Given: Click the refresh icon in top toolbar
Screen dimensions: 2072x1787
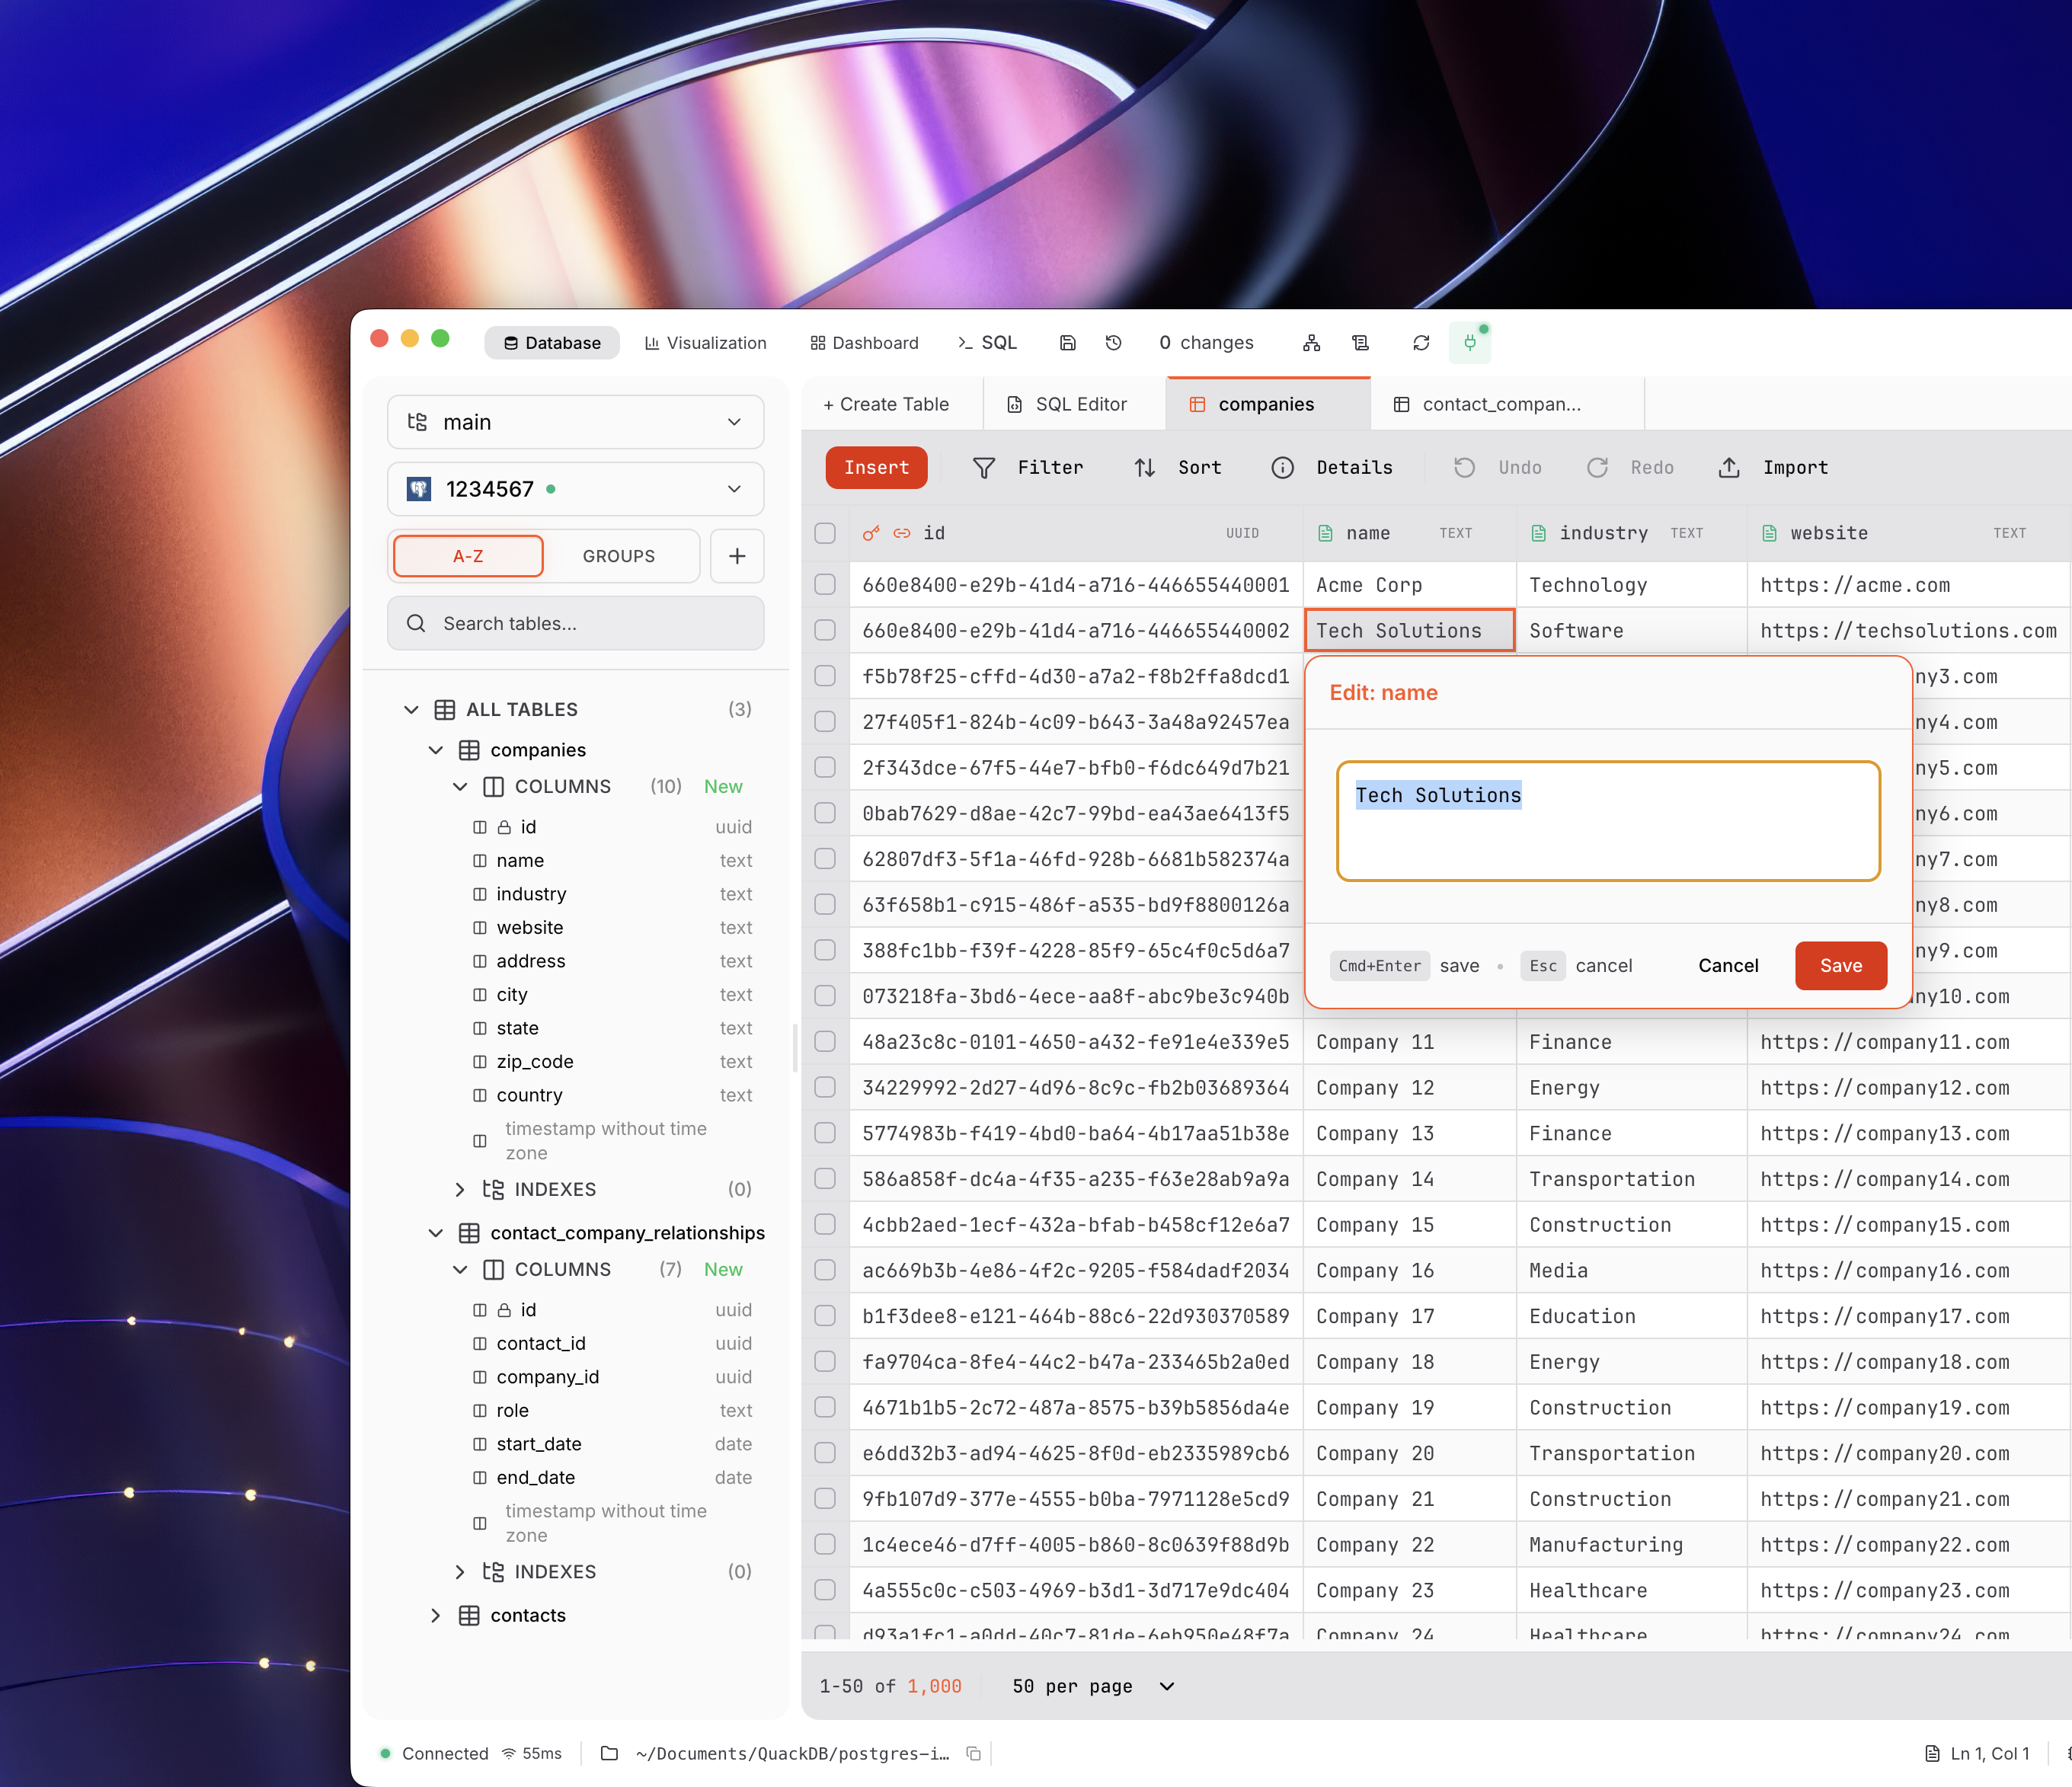Looking at the screenshot, I should [x=1420, y=343].
